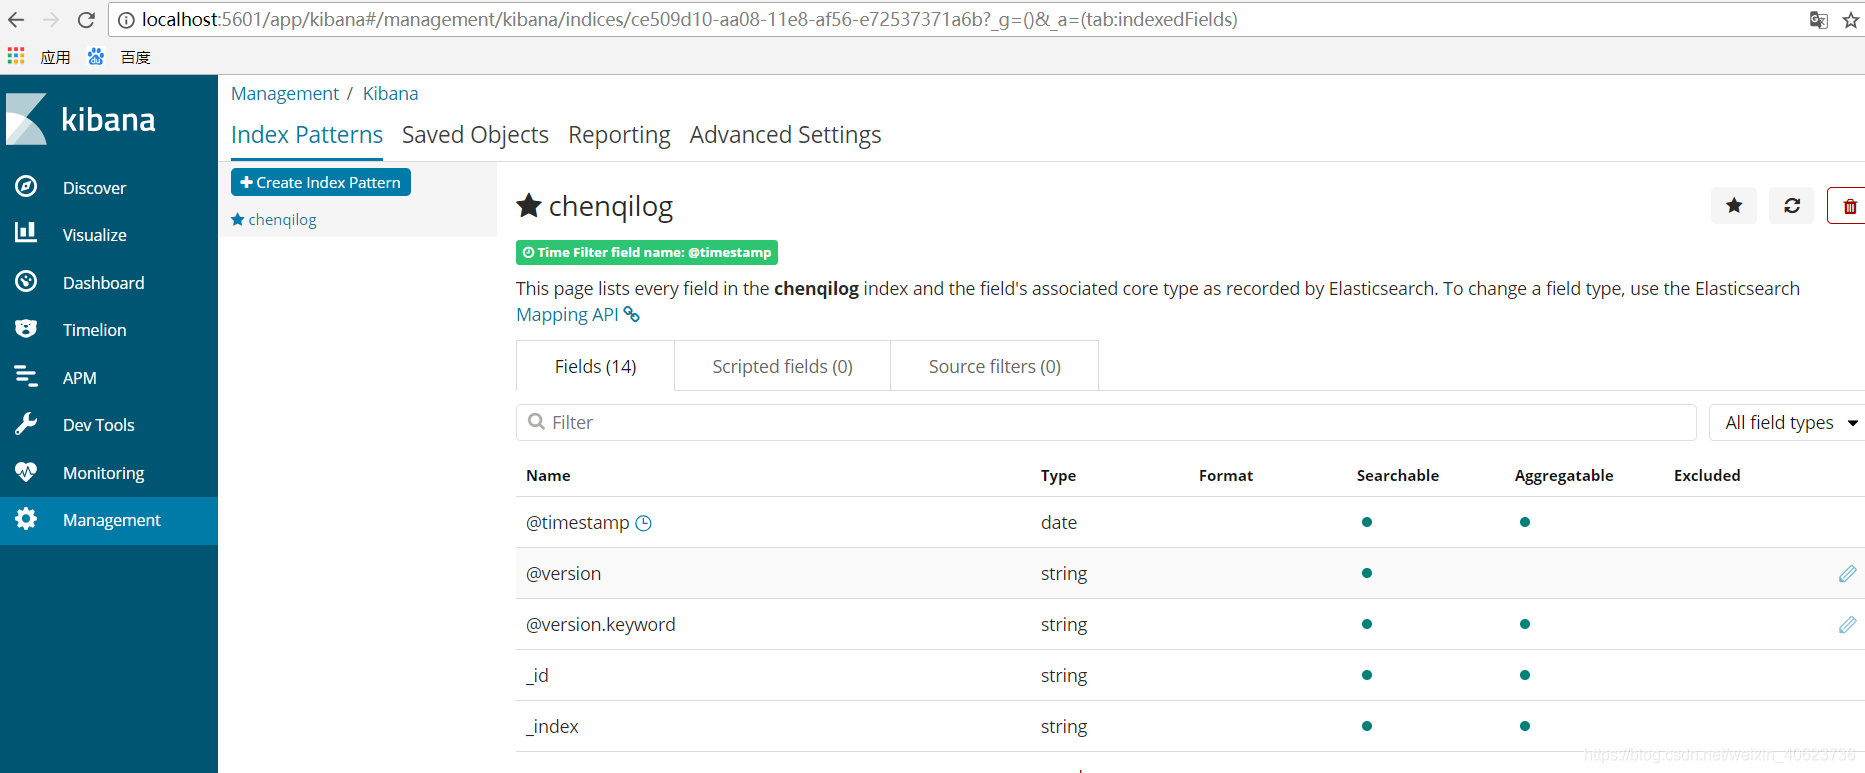Select the Scripted fields (0) tab
The height and width of the screenshot is (773, 1865).
coord(782,366)
